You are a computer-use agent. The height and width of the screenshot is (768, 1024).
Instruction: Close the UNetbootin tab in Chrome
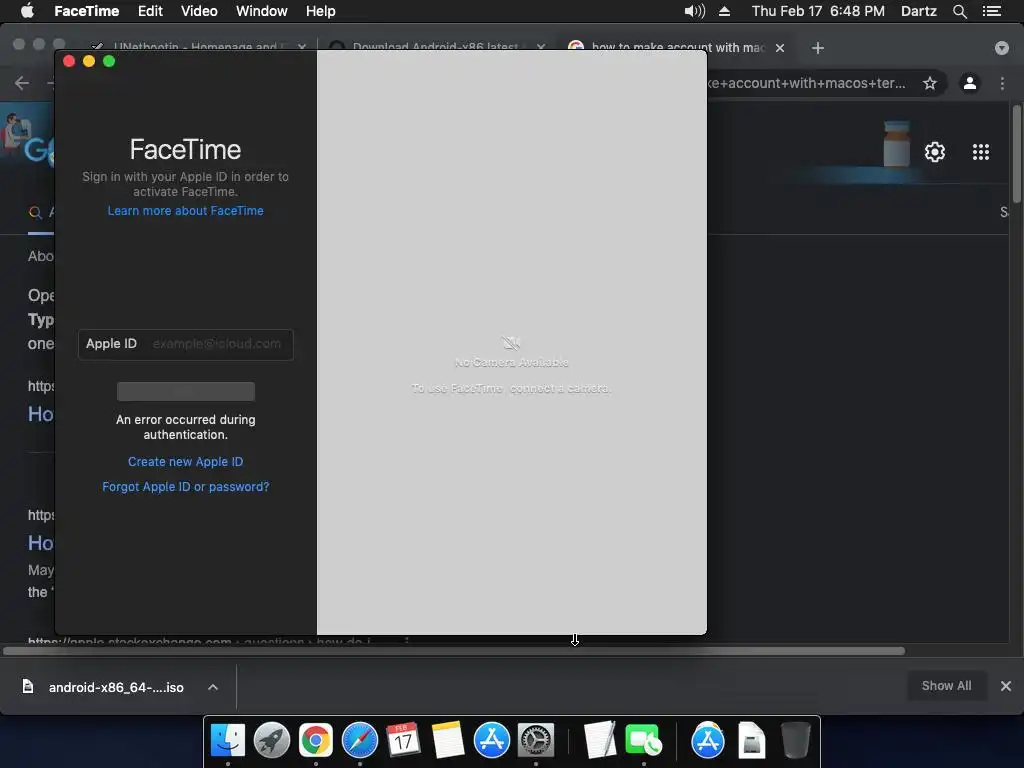click(302, 47)
